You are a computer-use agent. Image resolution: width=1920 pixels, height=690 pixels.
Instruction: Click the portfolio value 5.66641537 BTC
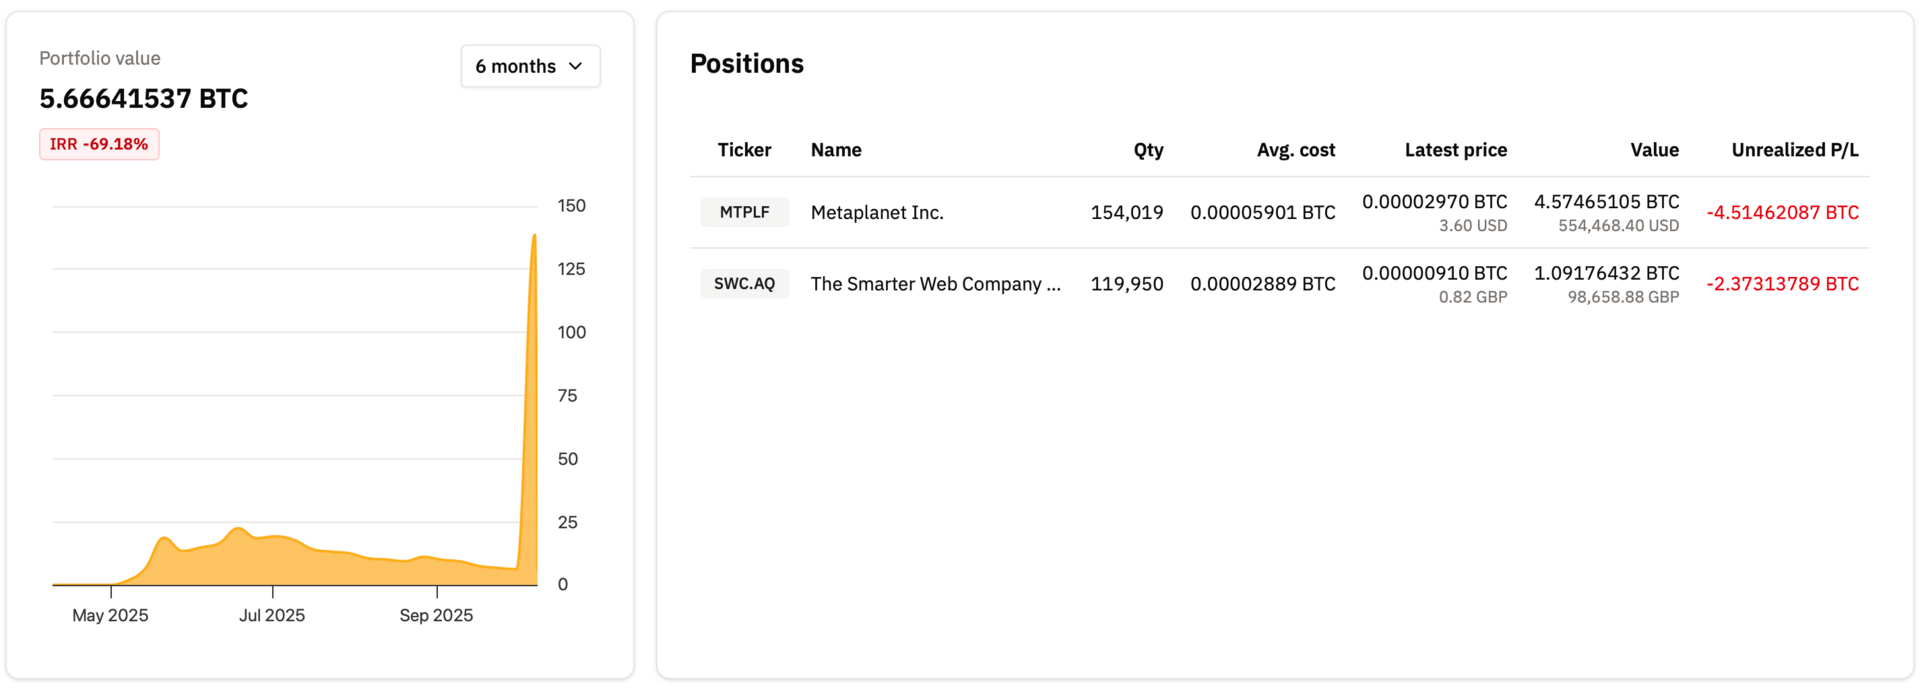tap(144, 98)
